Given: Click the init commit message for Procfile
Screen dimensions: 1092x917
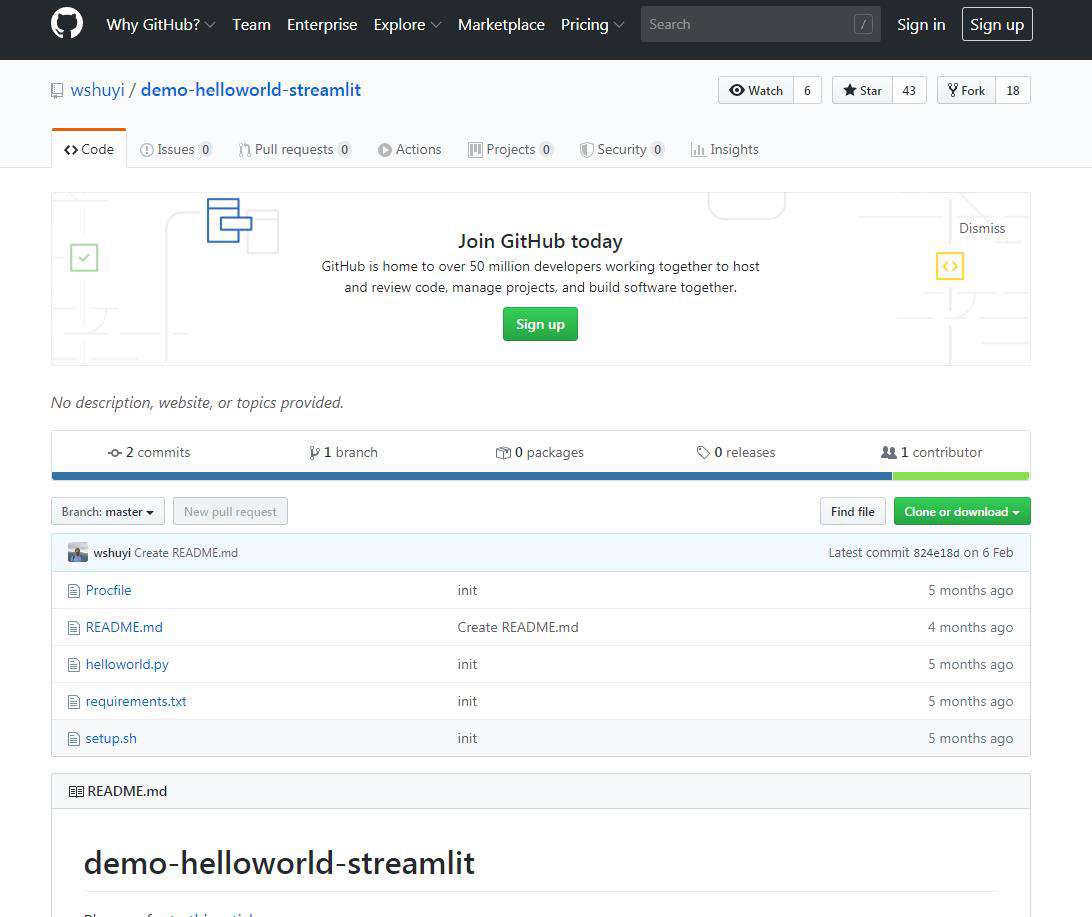Looking at the screenshot, I should coord(467,590).
